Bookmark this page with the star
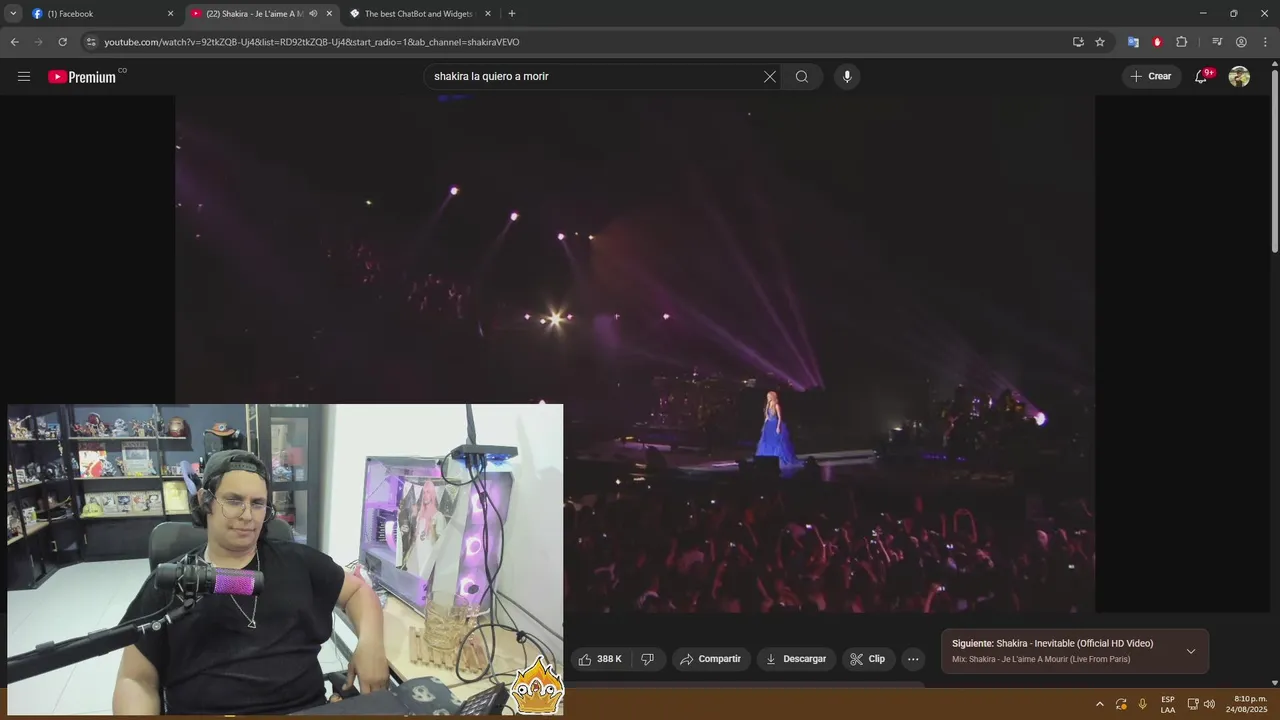The image size is (1280, 720). [1100, 42]
